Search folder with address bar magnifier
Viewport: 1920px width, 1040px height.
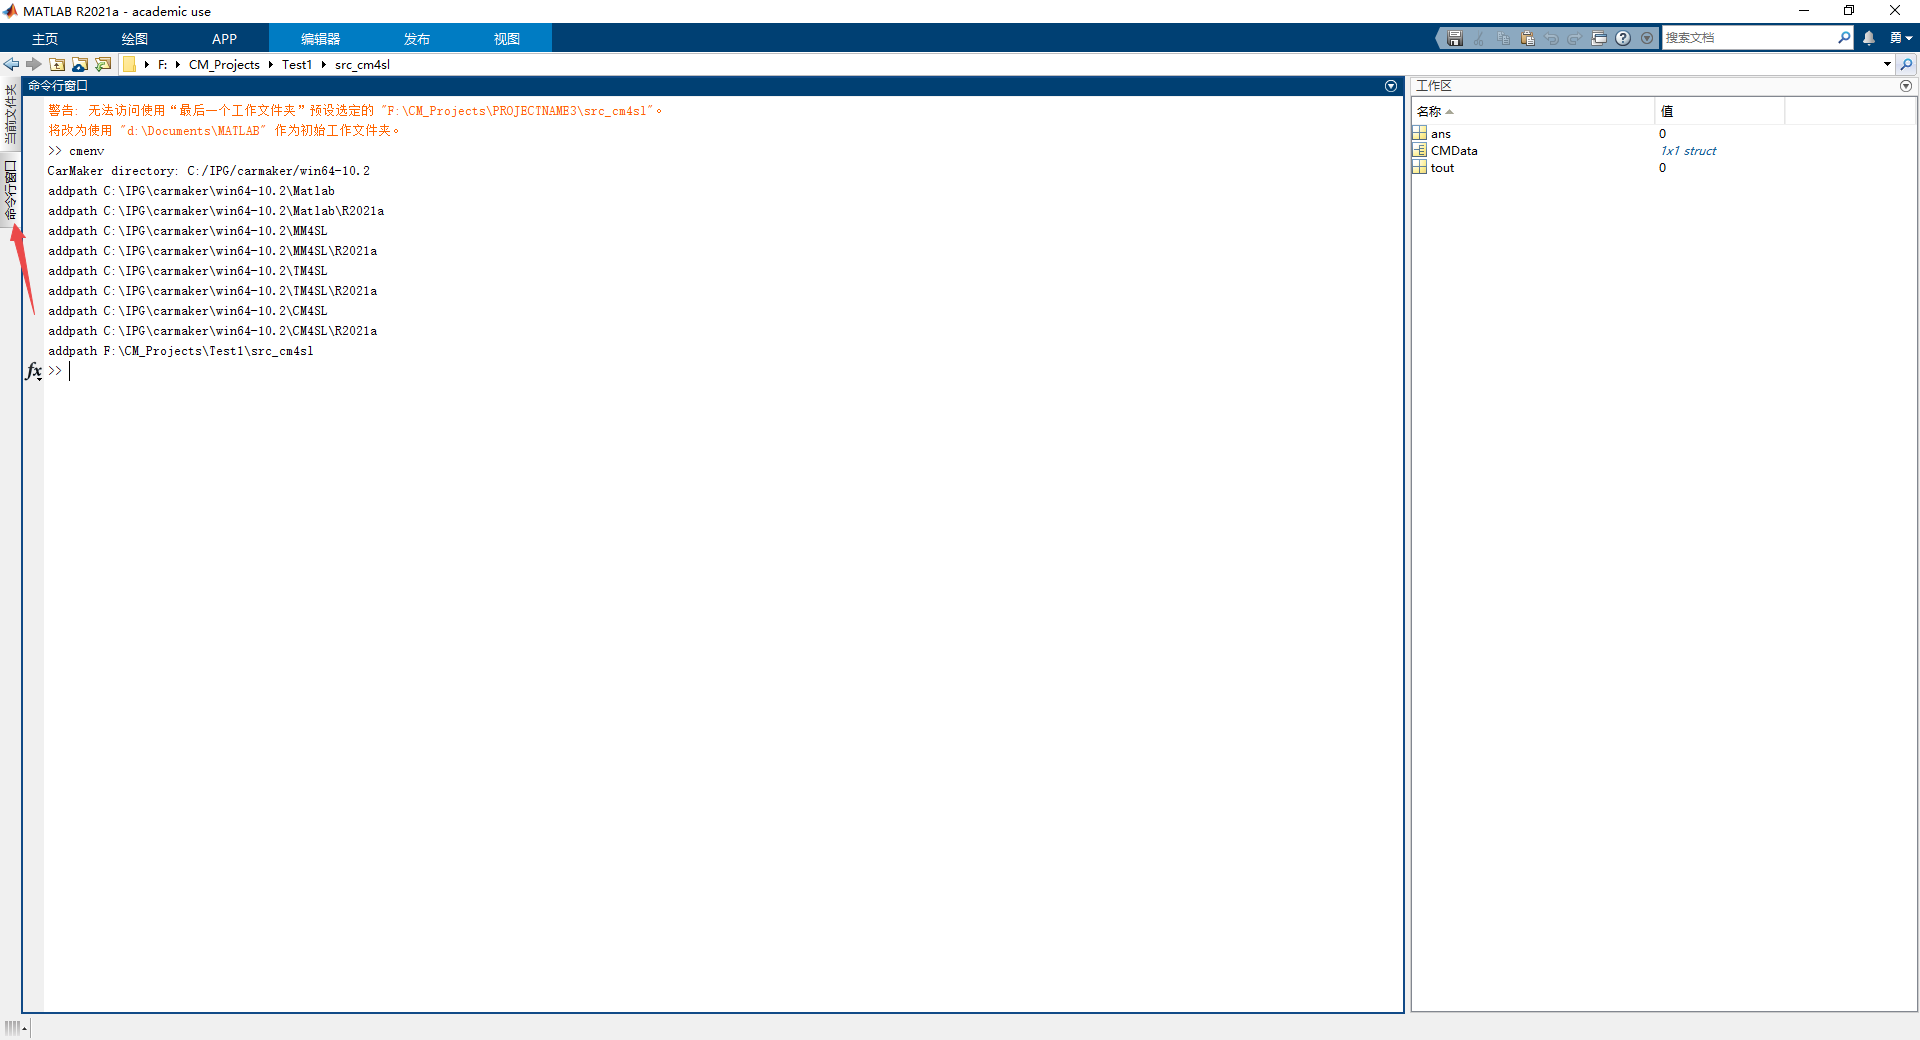[1907, 64]
